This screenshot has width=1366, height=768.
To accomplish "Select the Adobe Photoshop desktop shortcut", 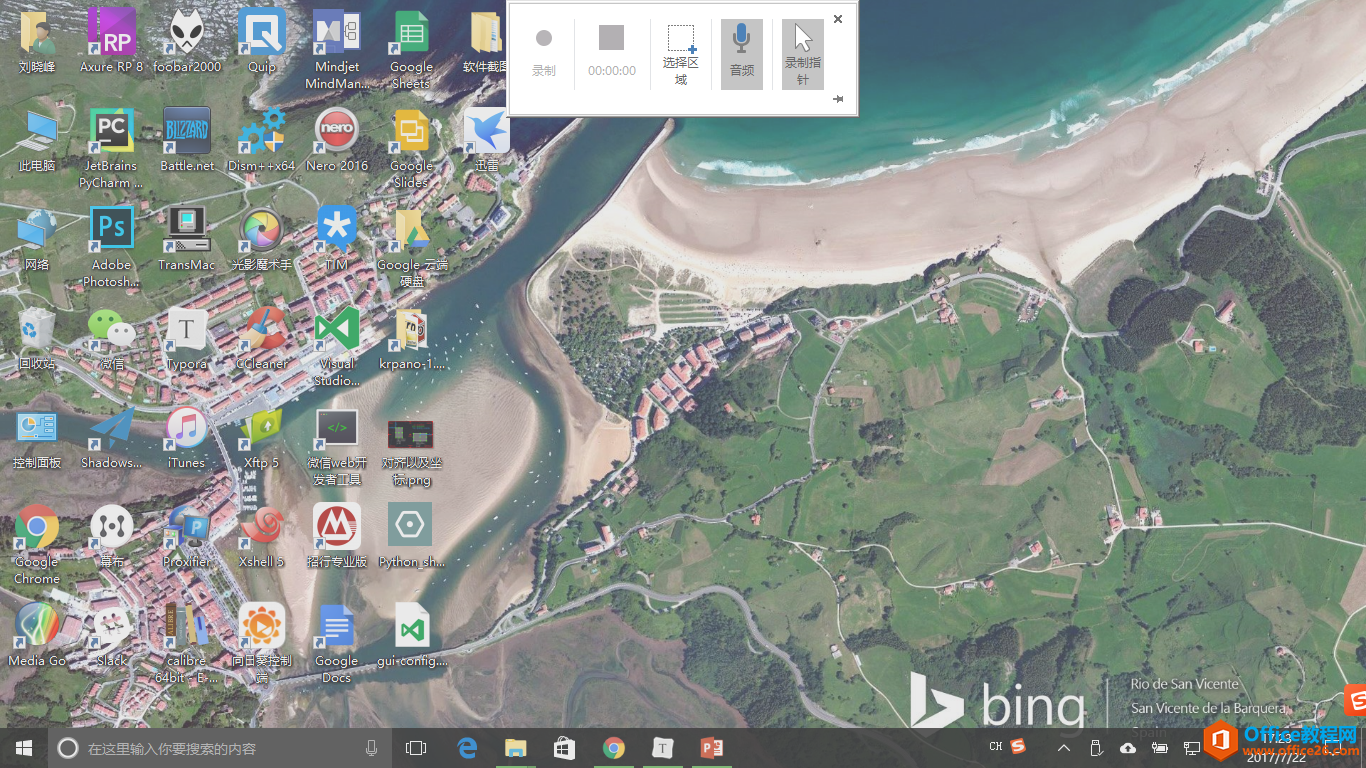I will click(x=111, y=238).
